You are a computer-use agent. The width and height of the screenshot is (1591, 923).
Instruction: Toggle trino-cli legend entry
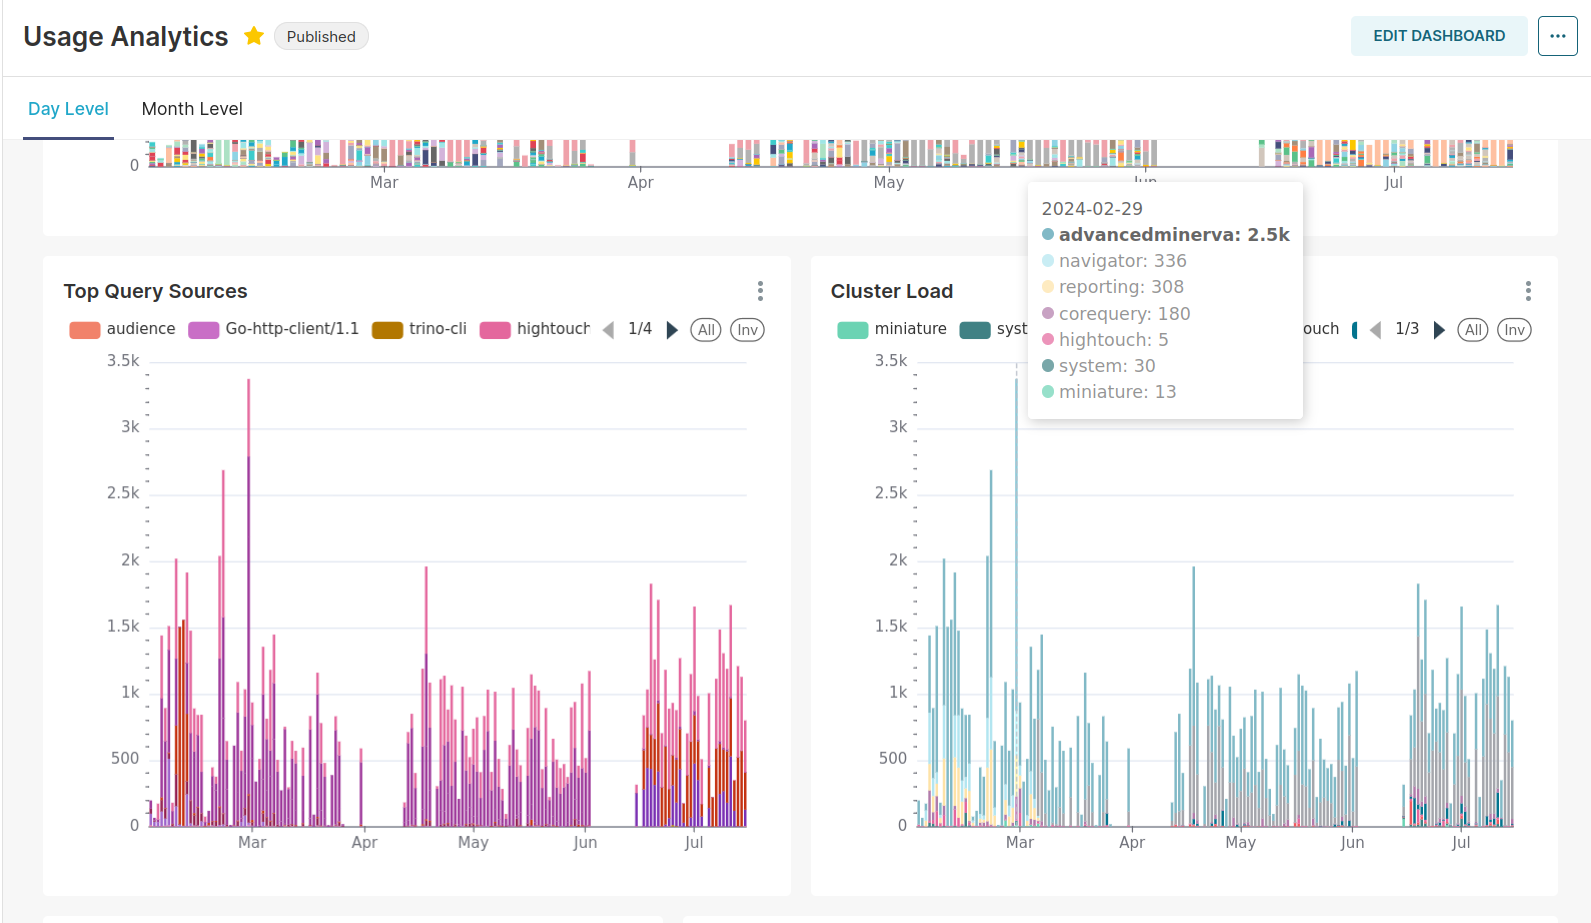point(419,329)
